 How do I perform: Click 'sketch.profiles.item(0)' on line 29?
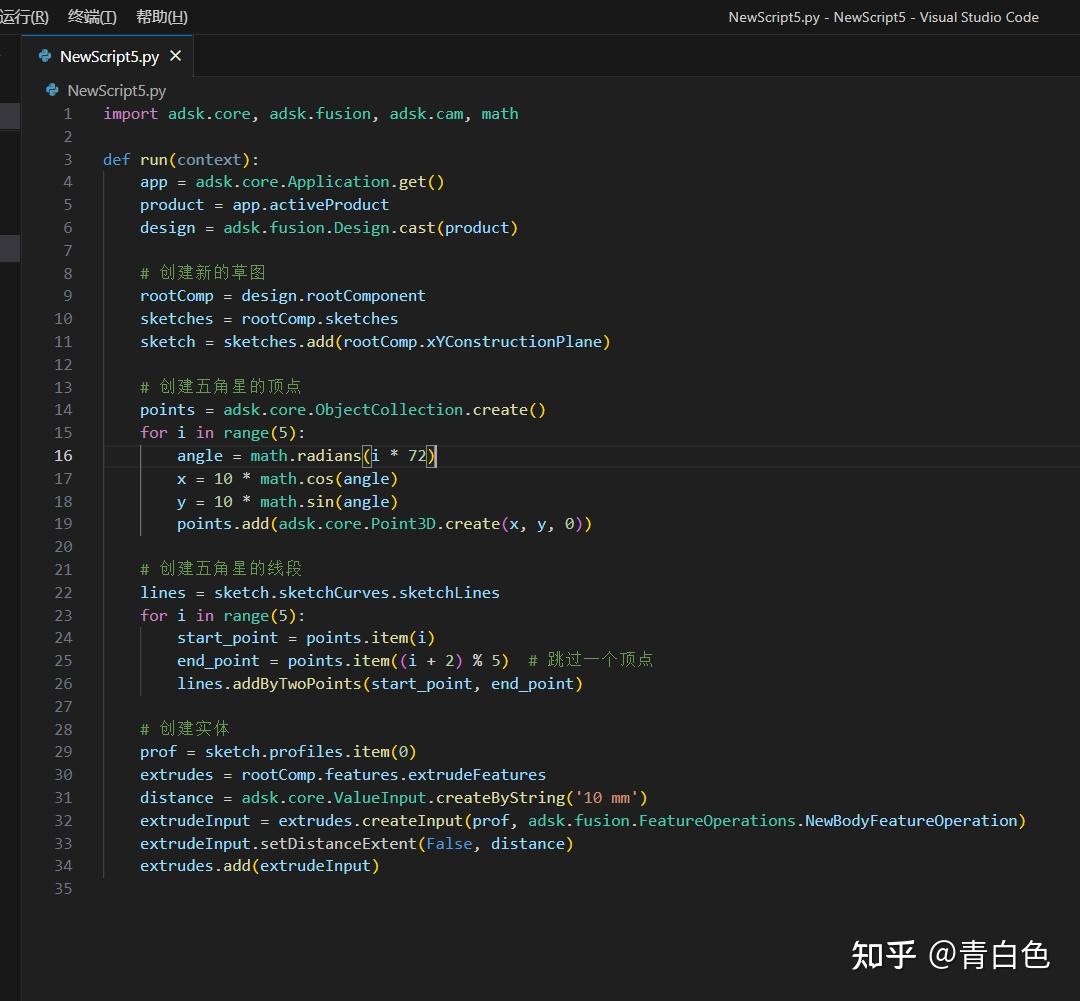point(311,752)
